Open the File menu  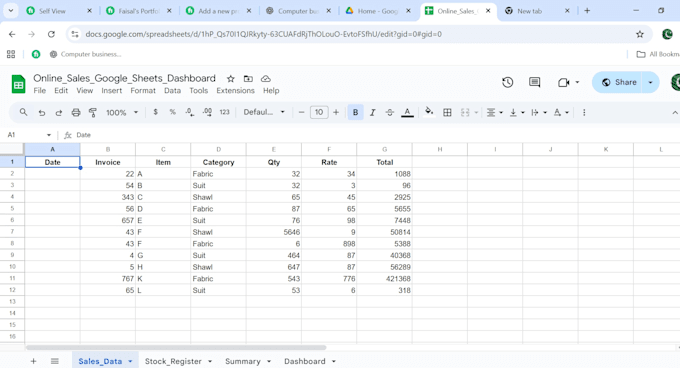pos(39,91)
